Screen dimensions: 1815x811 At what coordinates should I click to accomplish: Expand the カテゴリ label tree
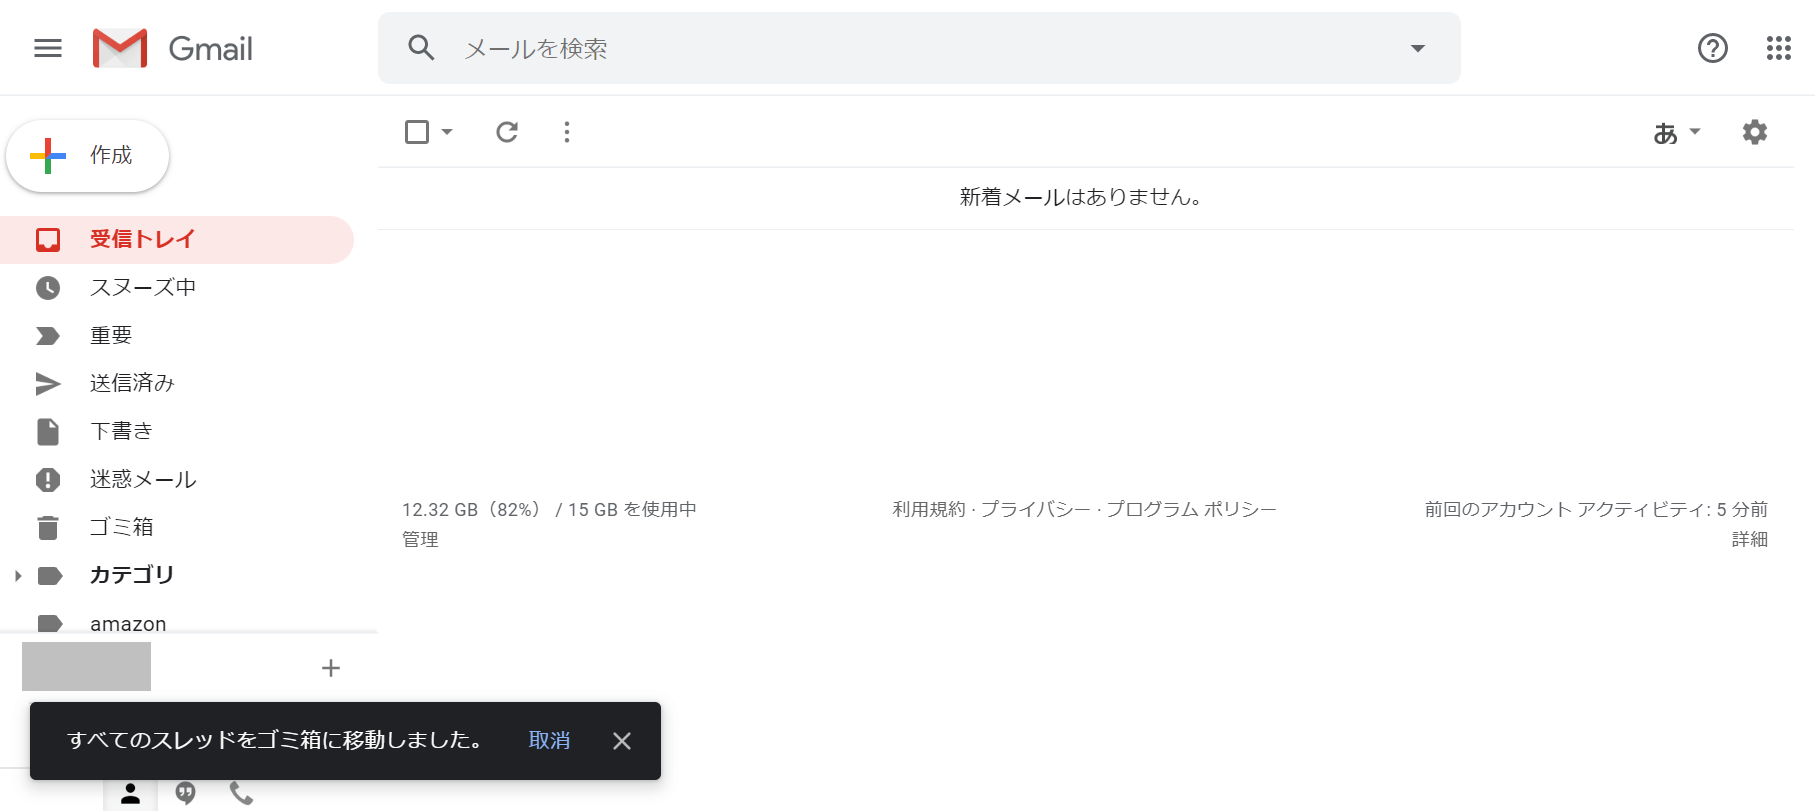[x=18, y=576]
